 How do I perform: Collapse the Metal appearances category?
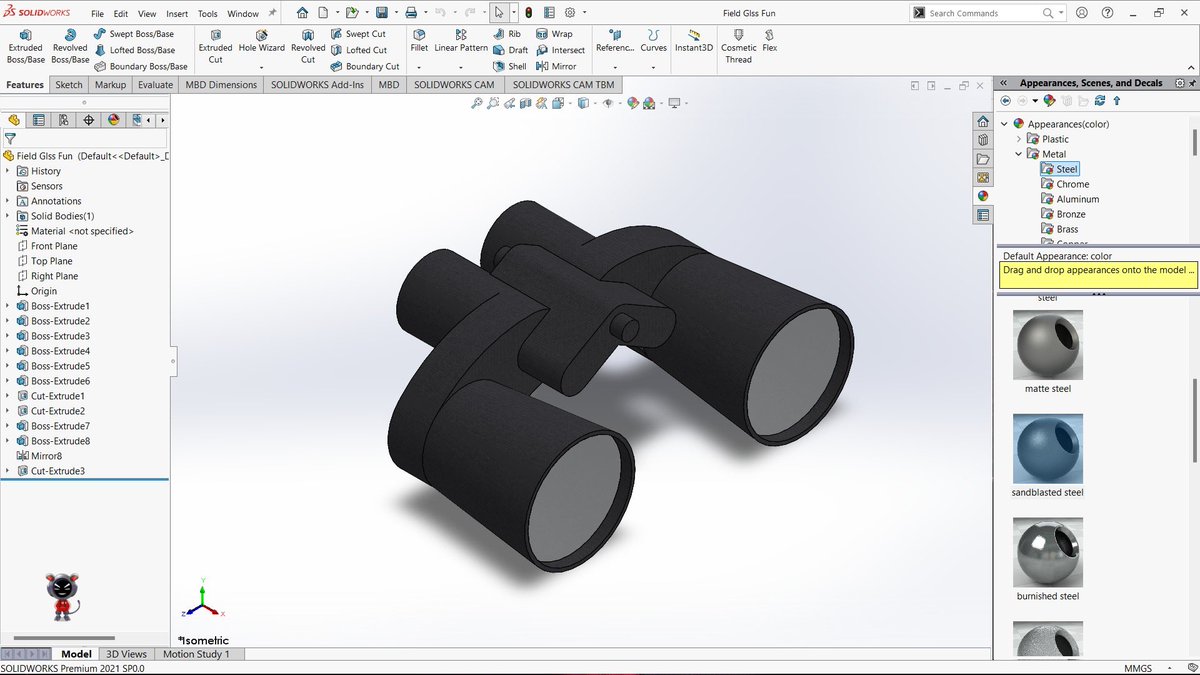tap(1017, 153)
